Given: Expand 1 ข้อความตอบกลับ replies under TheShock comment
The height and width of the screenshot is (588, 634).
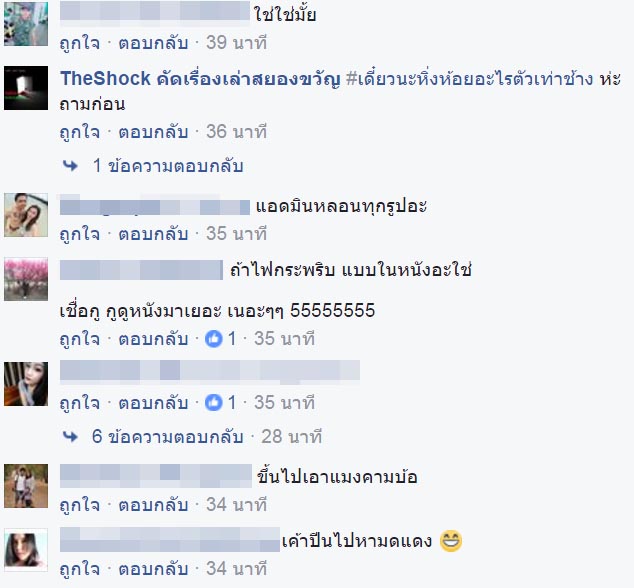Looking at the screenshot, I should (168, 166).
